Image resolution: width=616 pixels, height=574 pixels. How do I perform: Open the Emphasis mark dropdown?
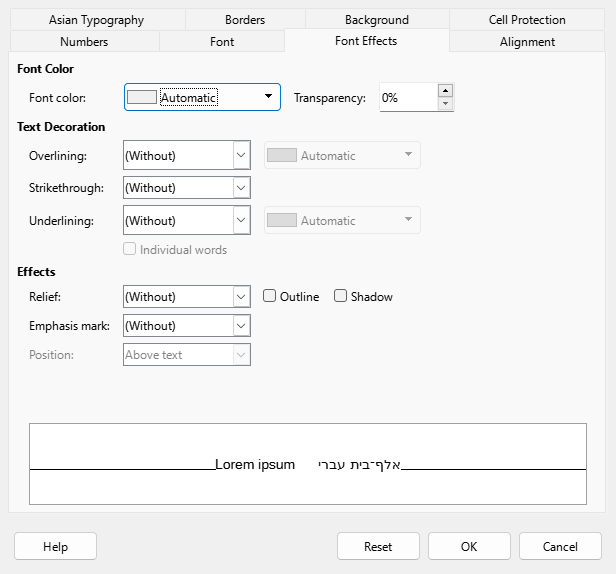tap(241, 326)
